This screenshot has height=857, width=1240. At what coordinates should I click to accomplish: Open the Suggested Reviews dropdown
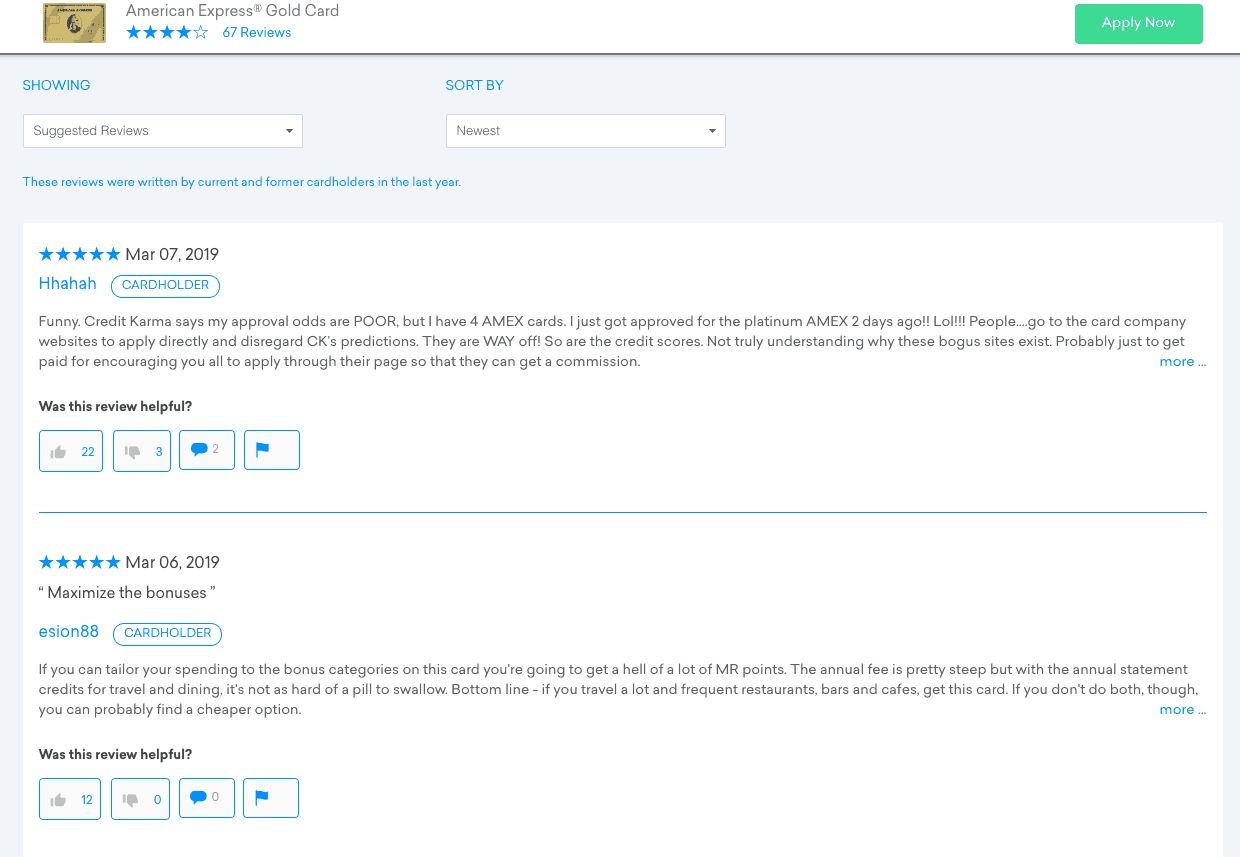[163, 131]
